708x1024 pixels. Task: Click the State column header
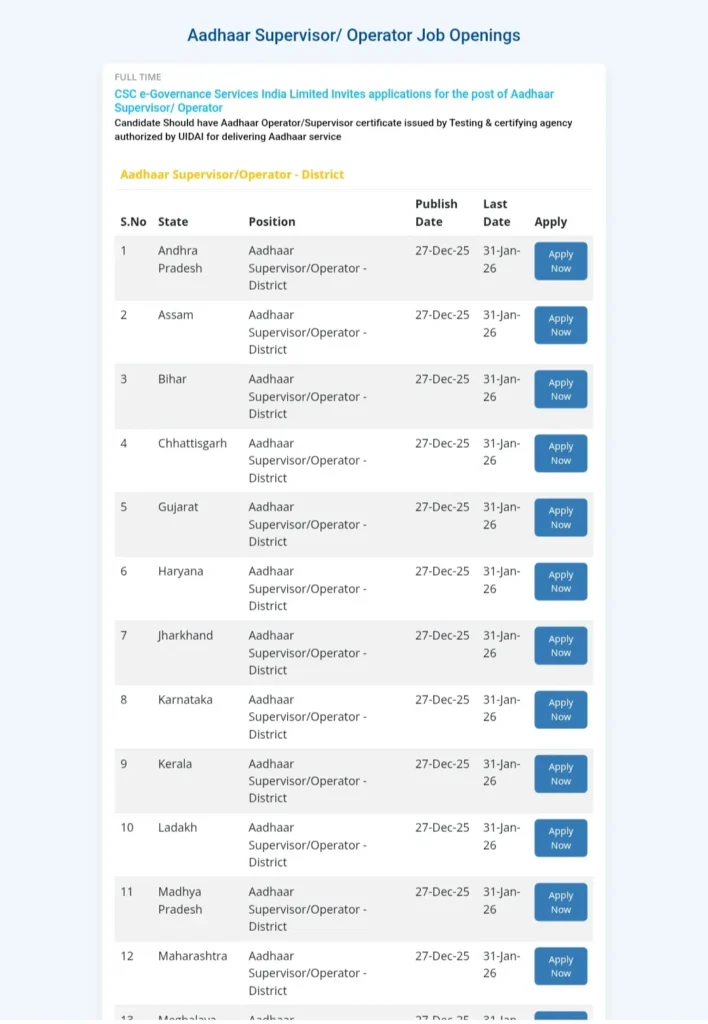173,221
